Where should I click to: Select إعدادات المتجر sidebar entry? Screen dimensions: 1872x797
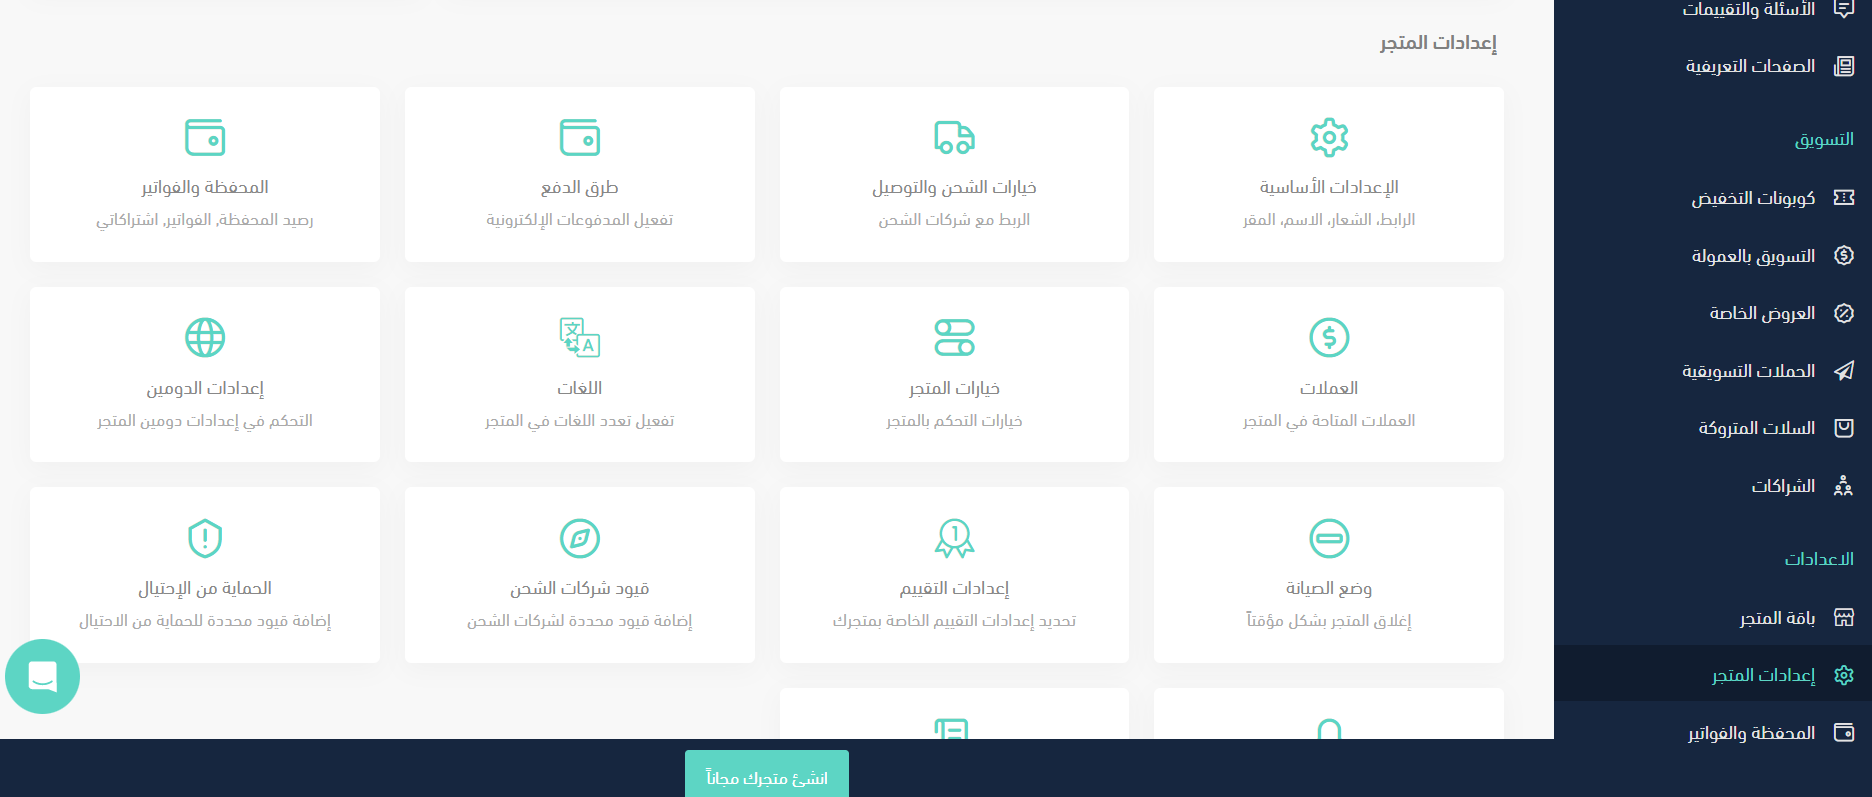(1764, 675)
